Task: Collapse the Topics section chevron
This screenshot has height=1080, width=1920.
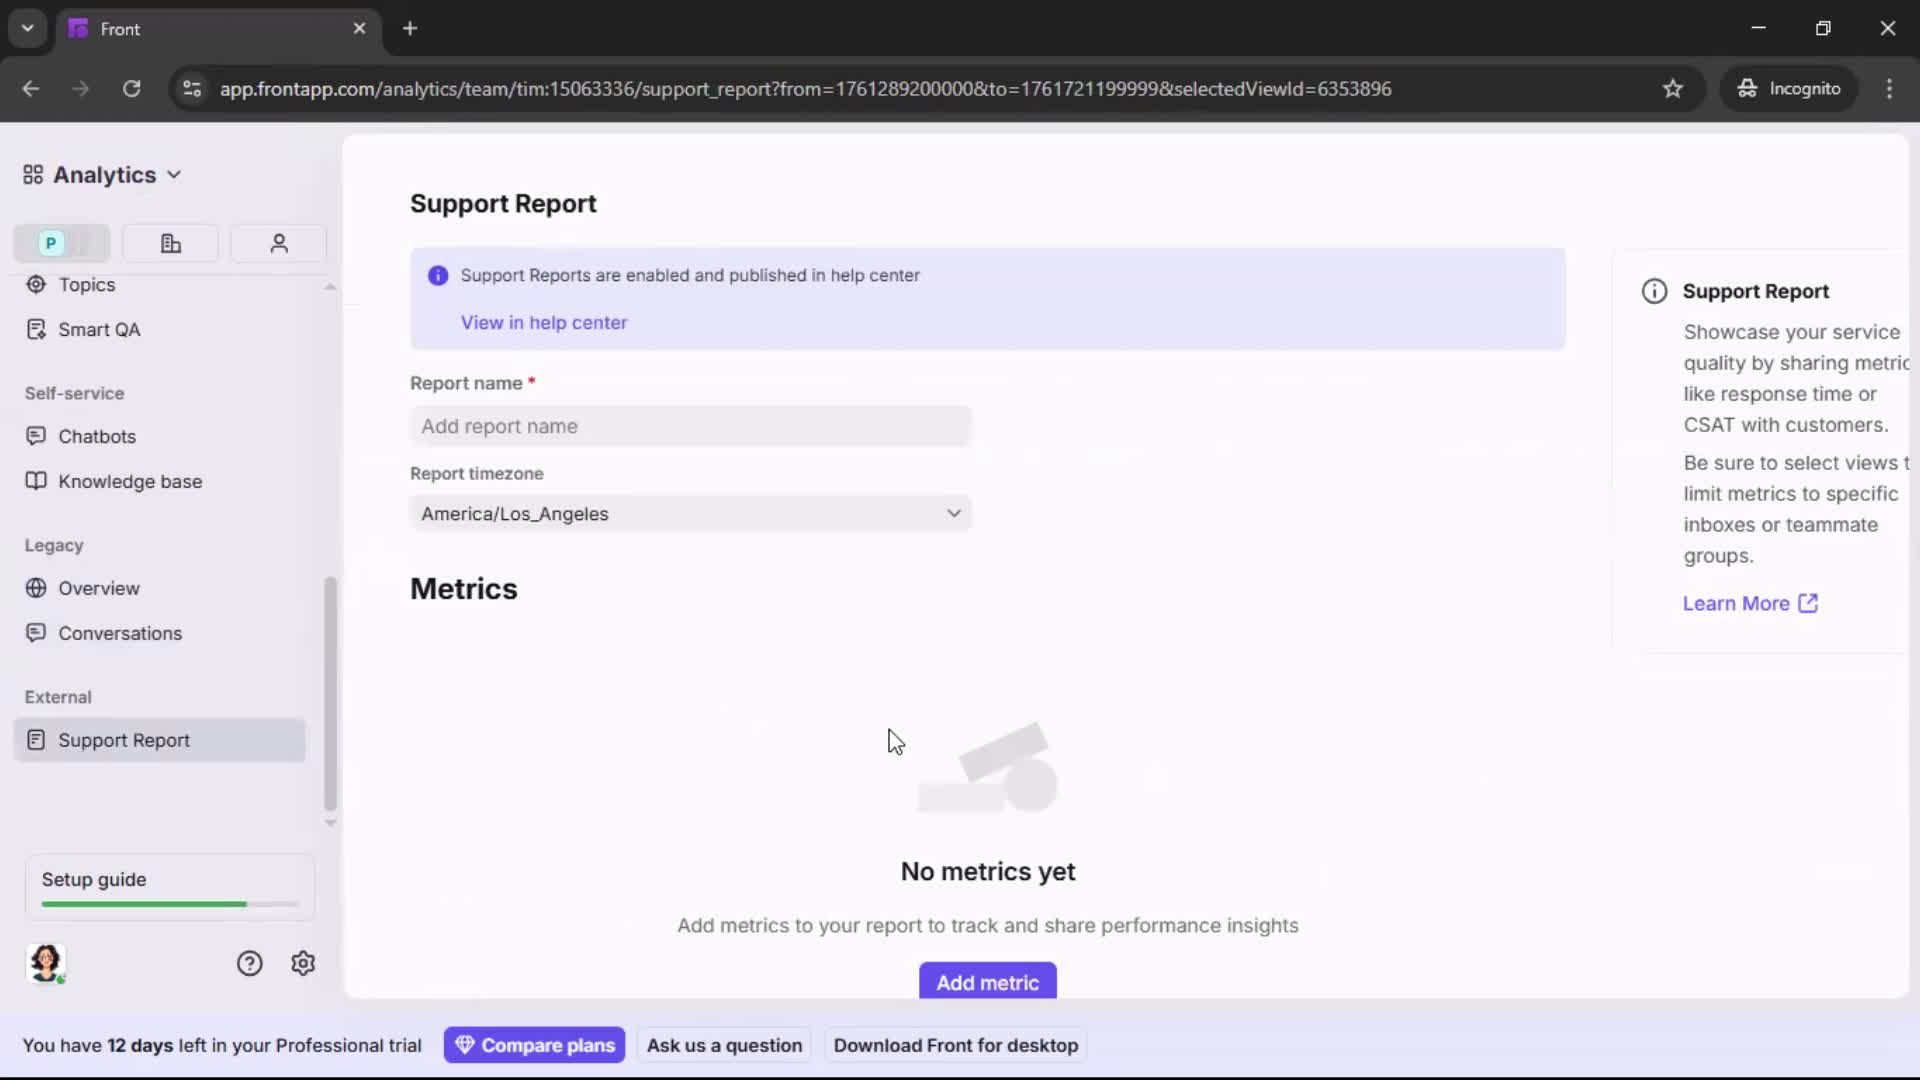Action: click(330, 286)
